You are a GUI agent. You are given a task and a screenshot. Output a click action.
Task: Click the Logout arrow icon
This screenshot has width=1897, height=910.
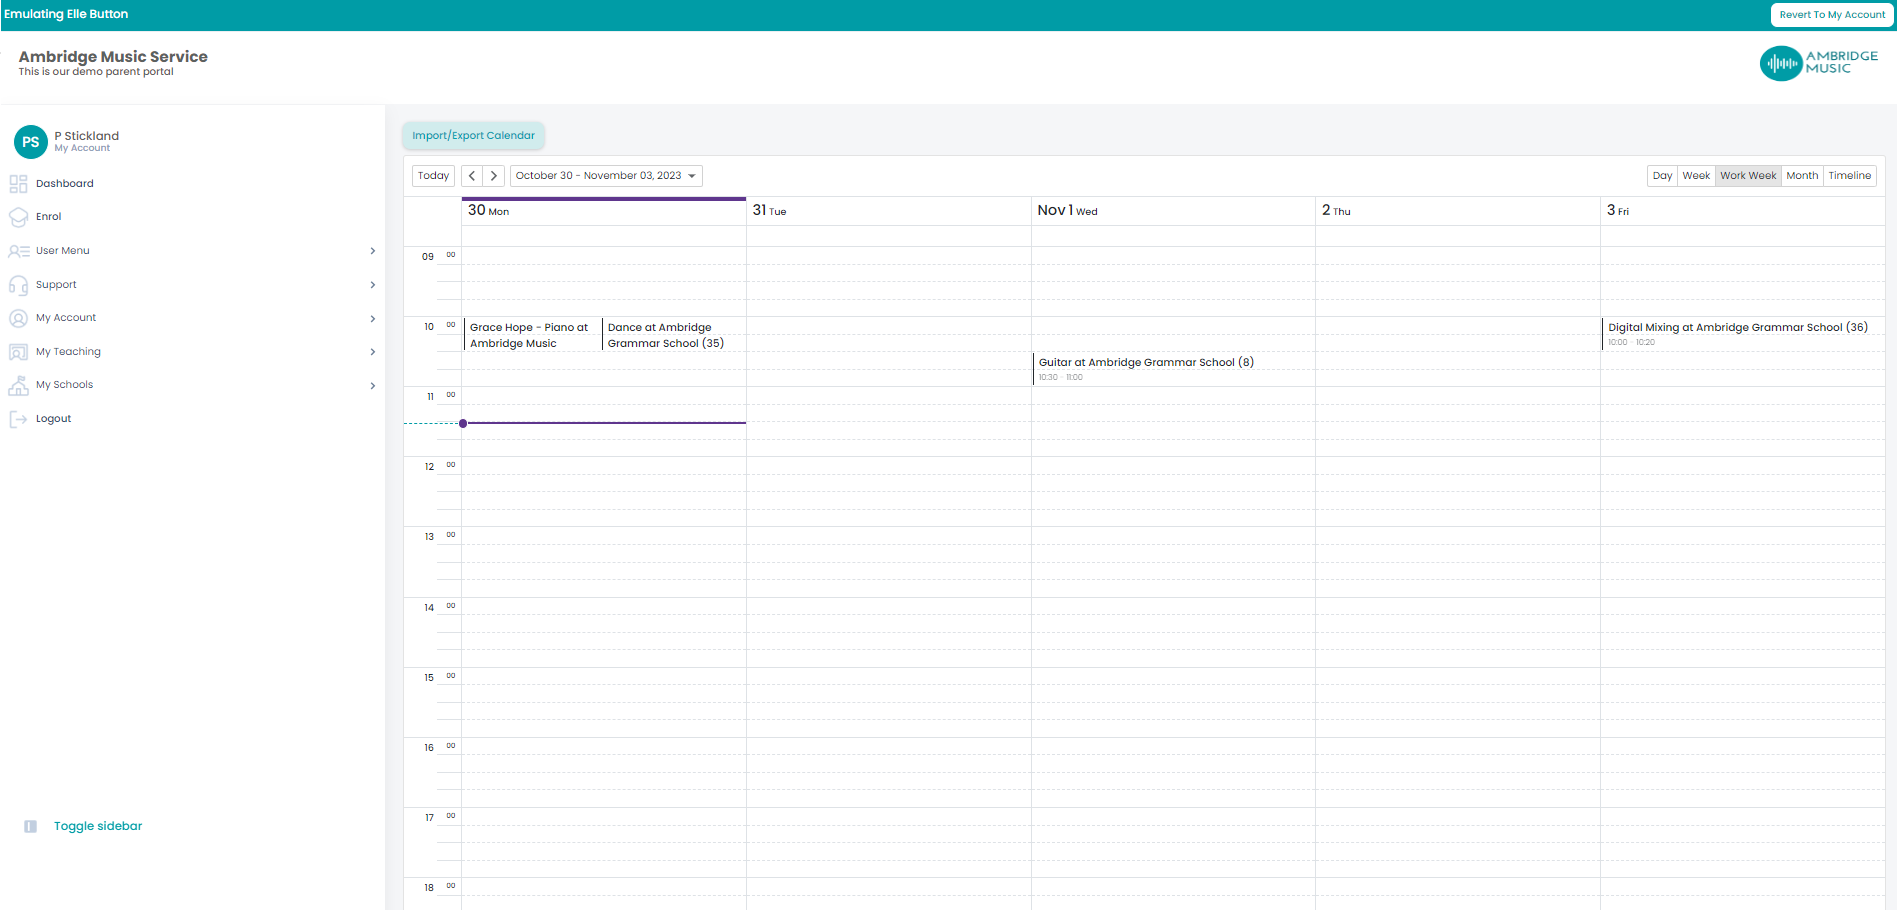[18, 419]
